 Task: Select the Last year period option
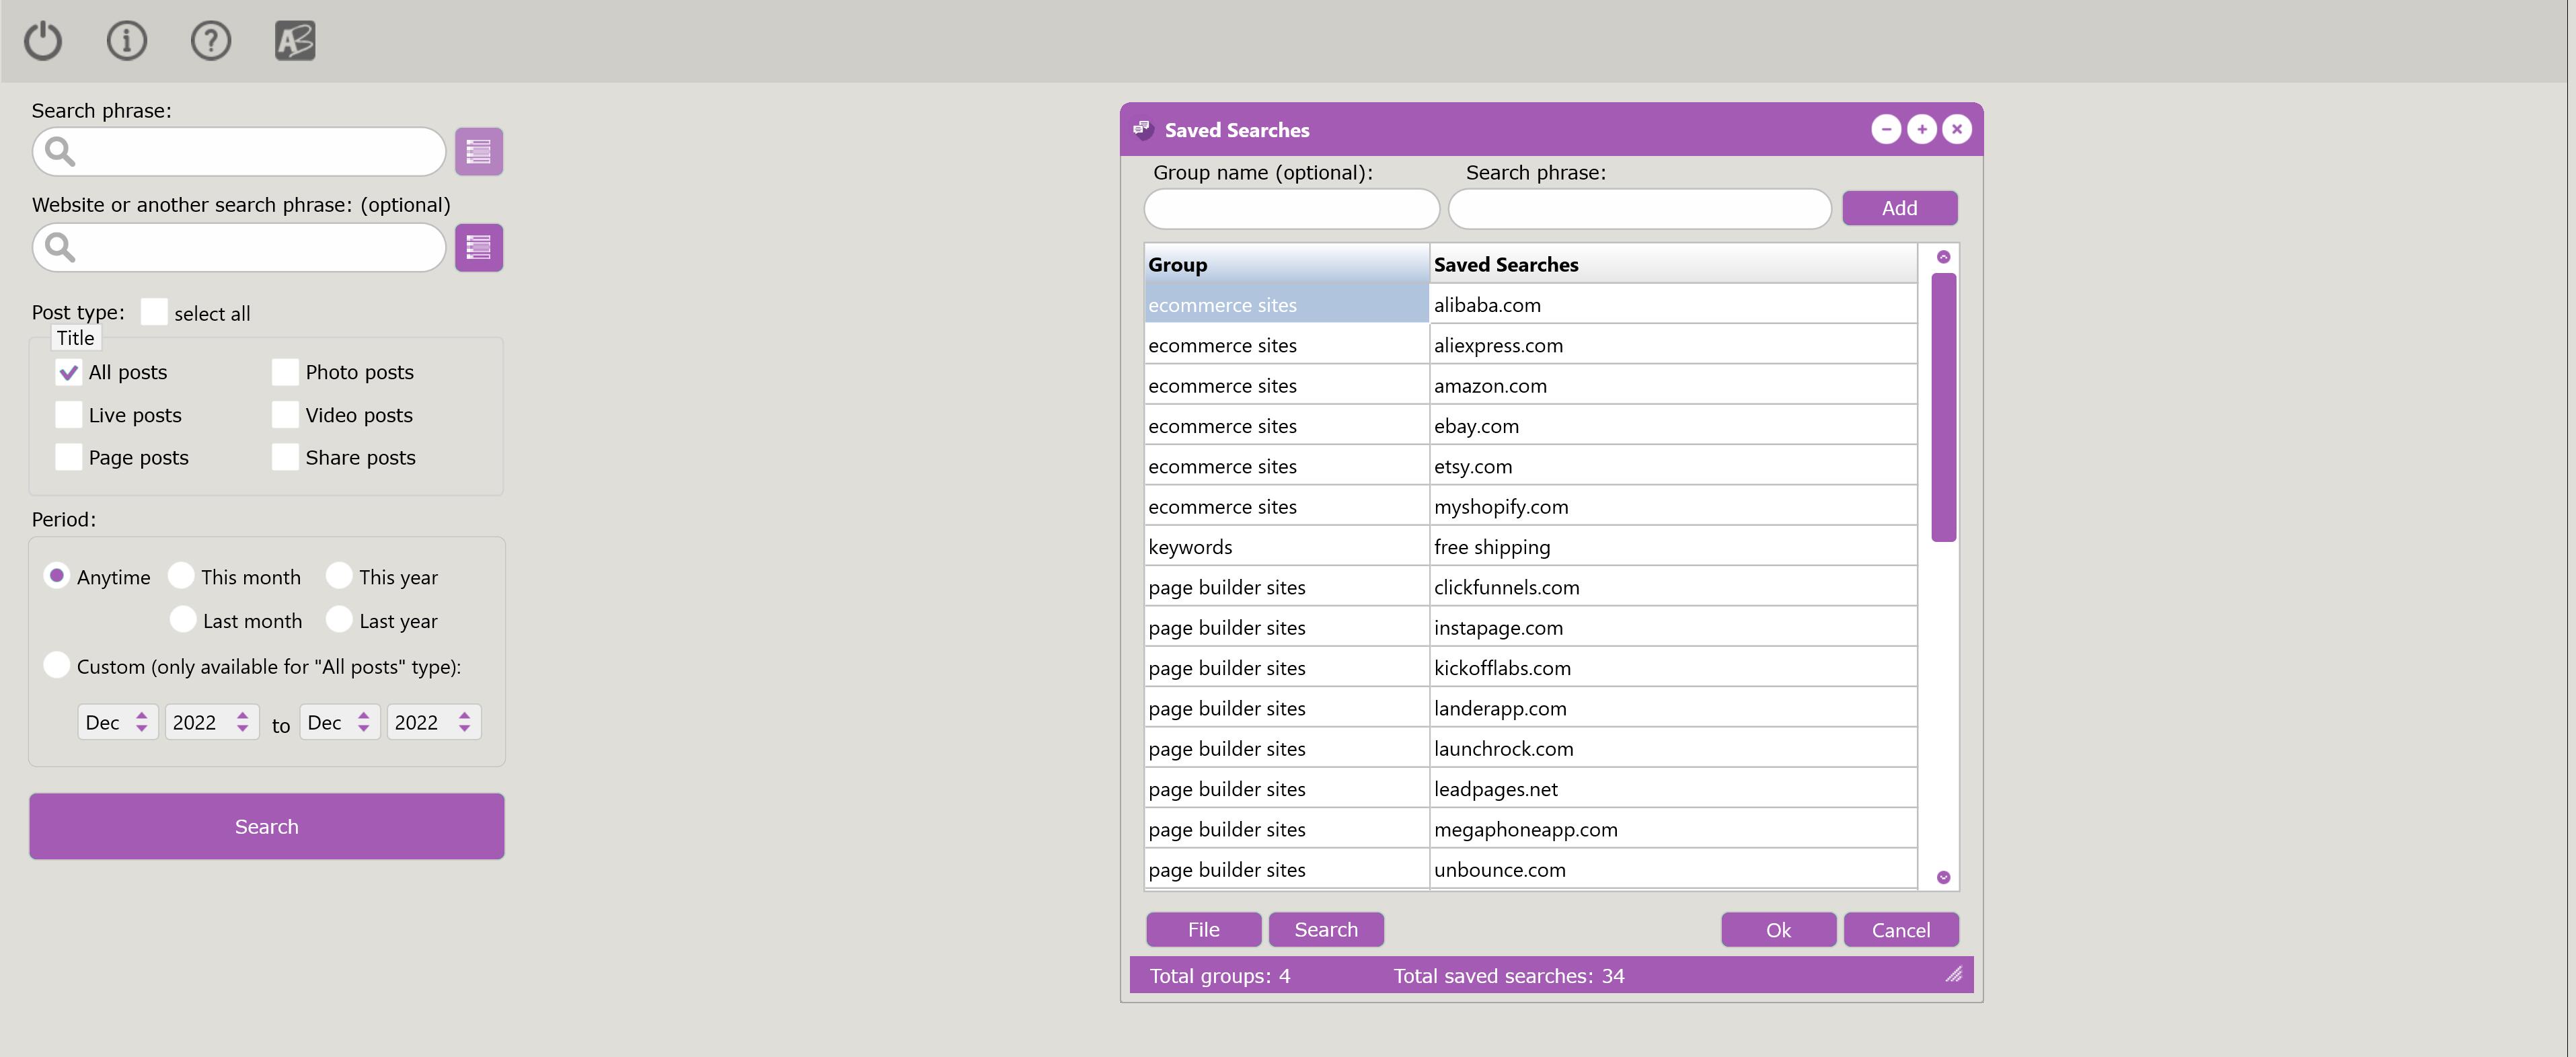(339, 620)
